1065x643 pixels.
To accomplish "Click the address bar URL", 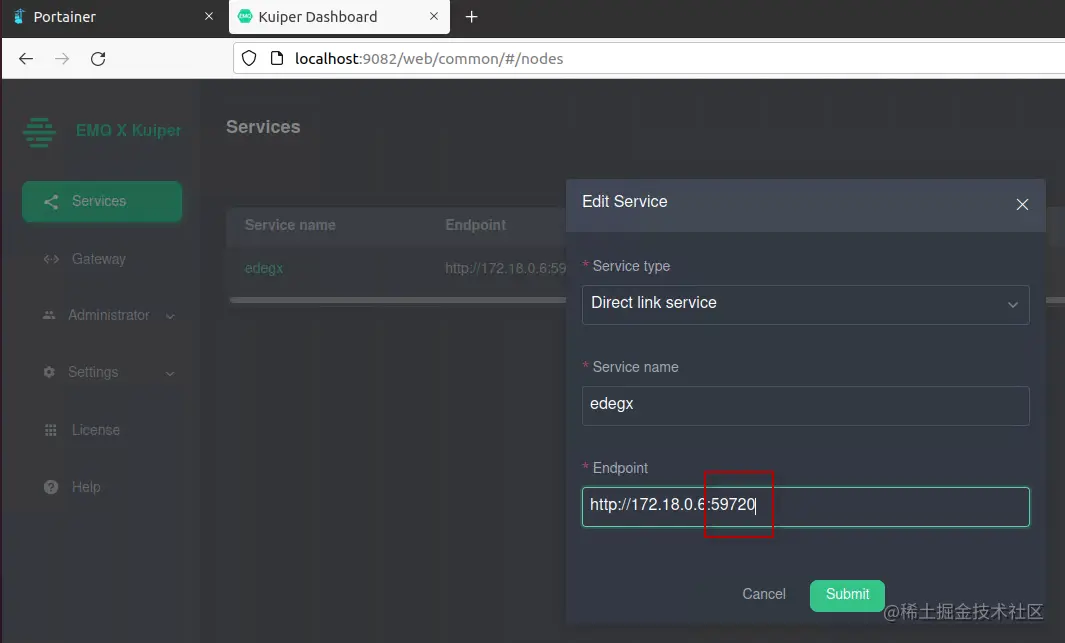I will coord(429,59).
